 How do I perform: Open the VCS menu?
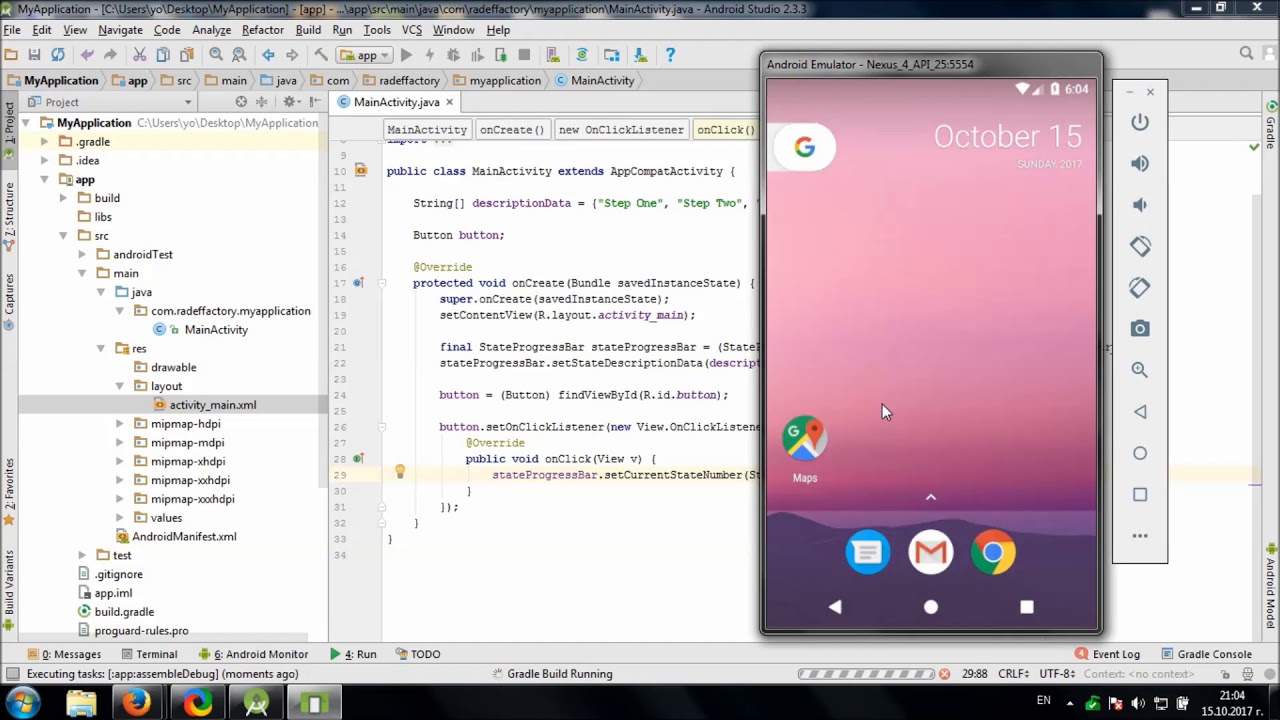pyautogui.click(x=412, y=30)
